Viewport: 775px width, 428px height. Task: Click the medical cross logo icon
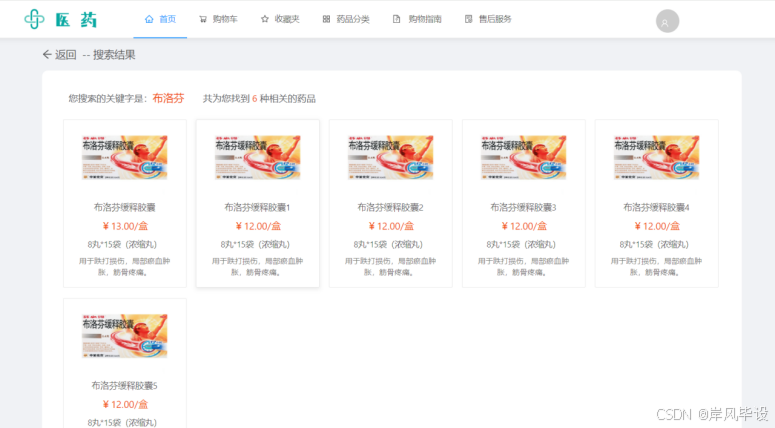pos(34,19)
